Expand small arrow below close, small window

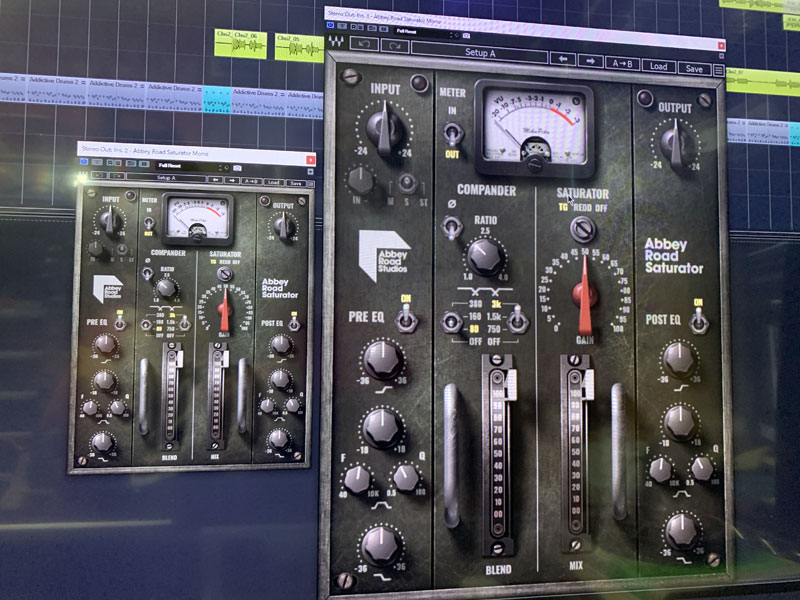click(310, 172)
